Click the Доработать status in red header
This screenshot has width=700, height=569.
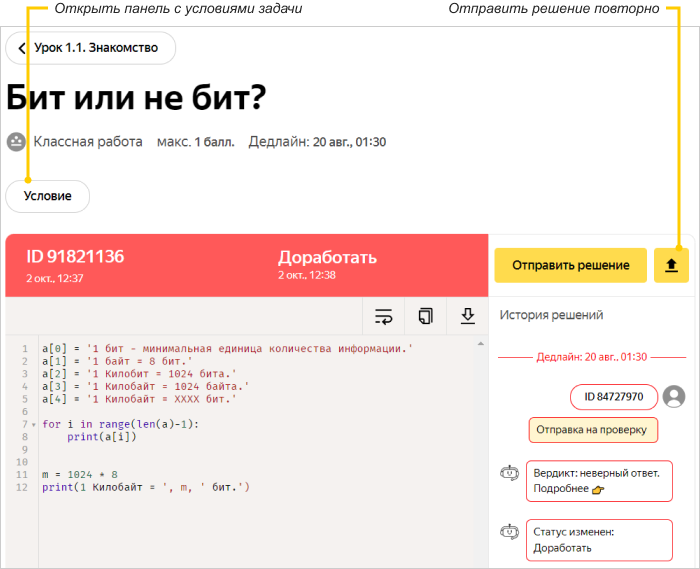point(327,257)
